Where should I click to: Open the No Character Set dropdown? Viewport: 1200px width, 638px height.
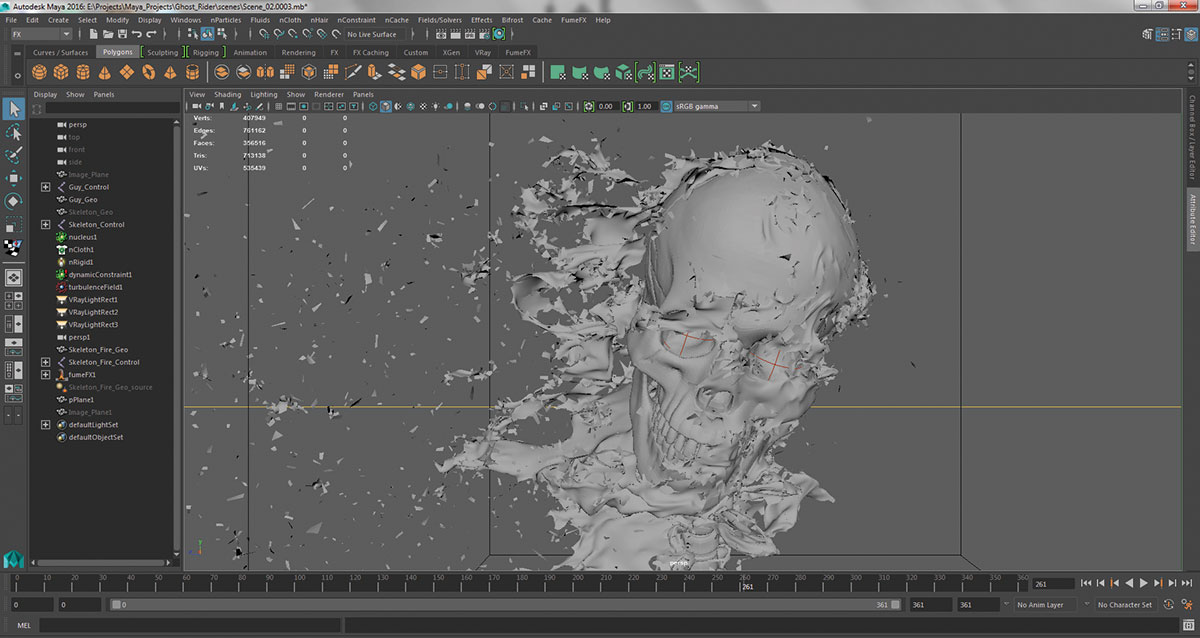point(1126,605)
